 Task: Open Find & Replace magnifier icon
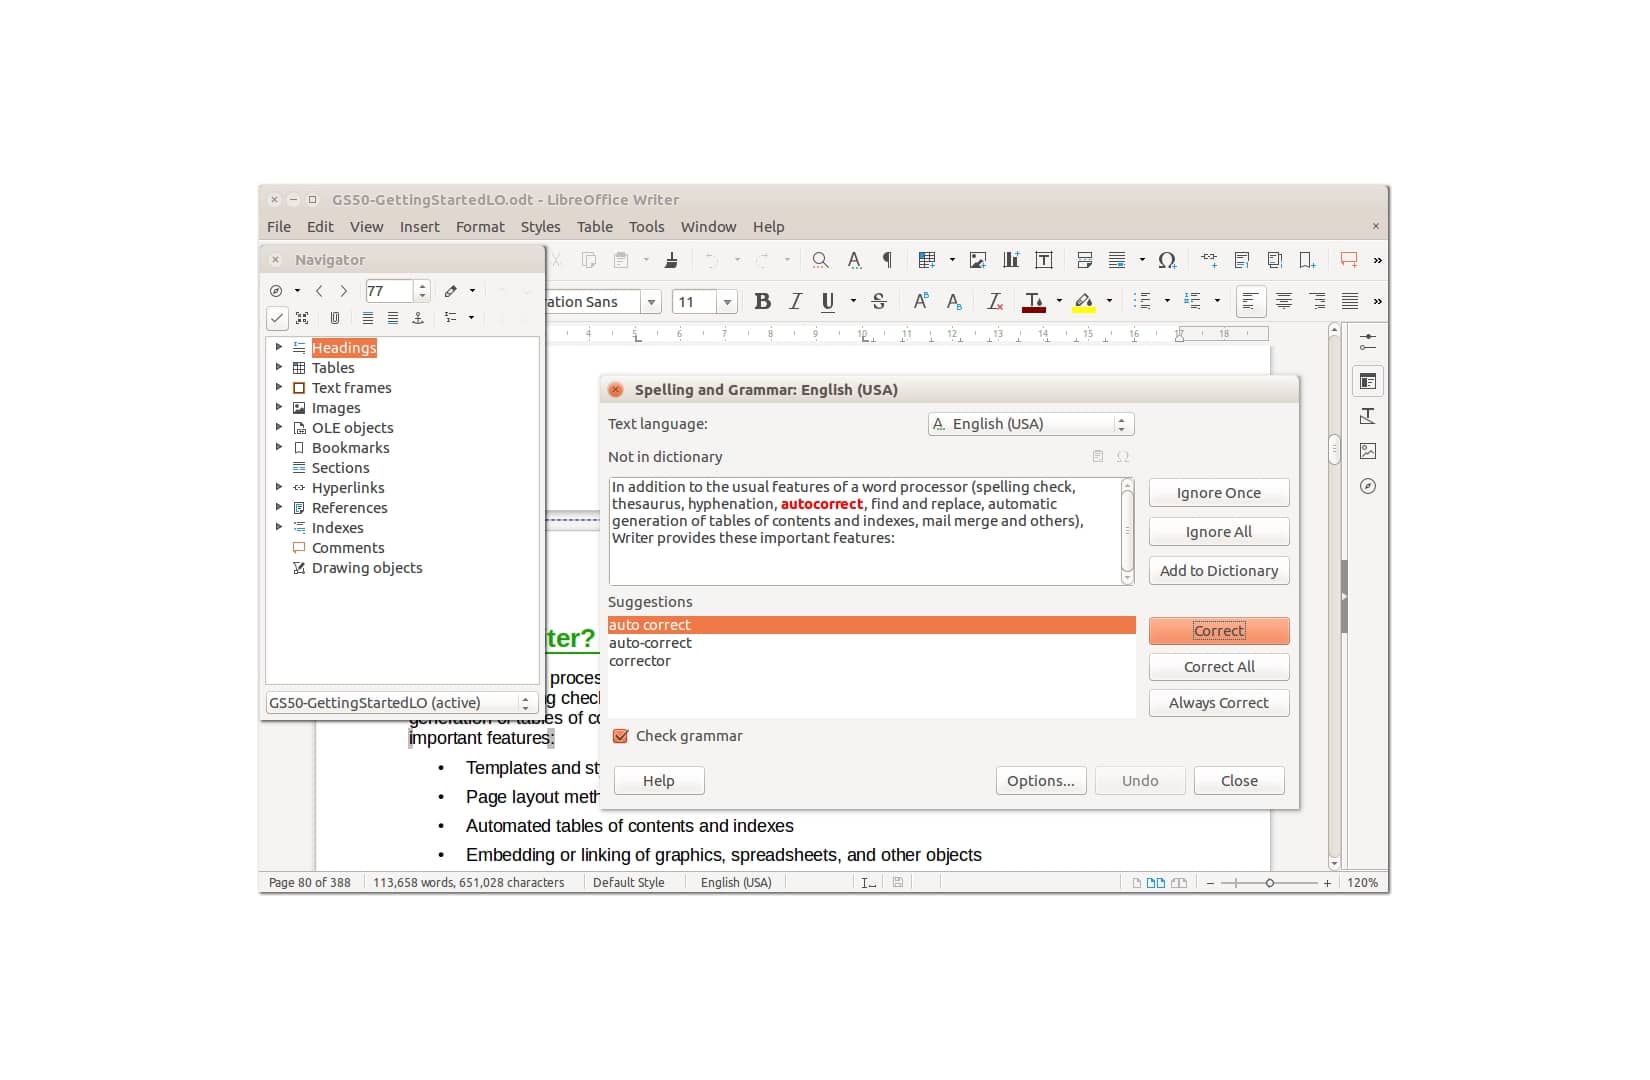coord(820,260)
